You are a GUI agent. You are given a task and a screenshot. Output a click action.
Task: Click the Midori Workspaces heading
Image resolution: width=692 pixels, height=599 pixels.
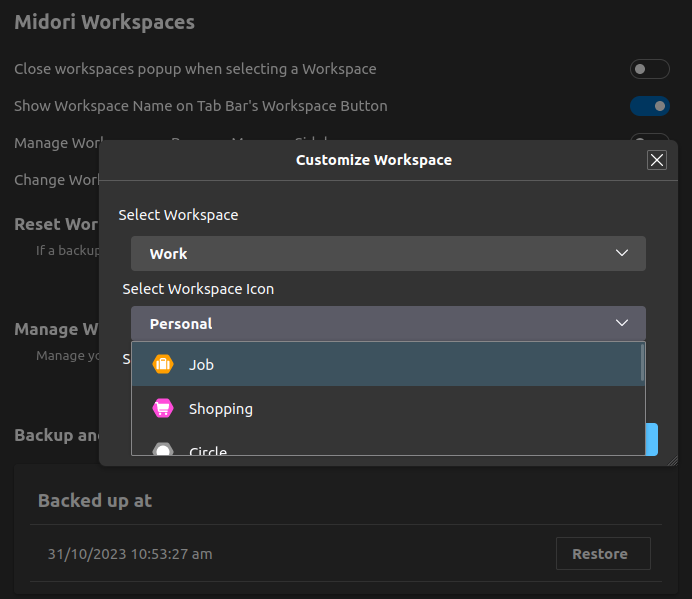[x=105, y=22]
